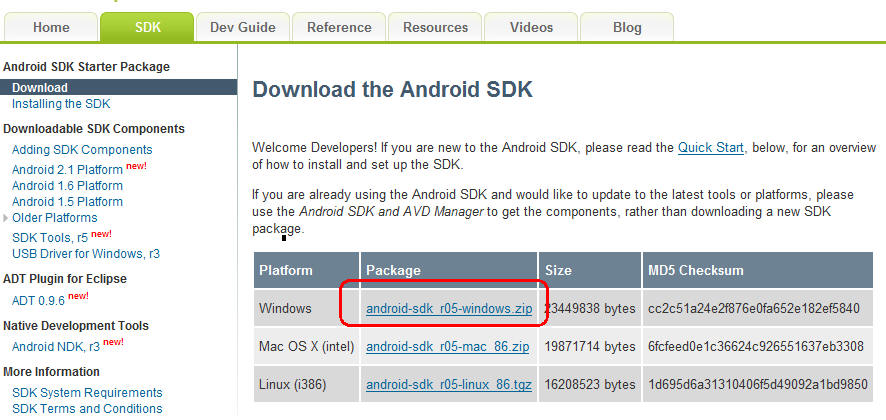Open the Home tab
The width and height of the screenshot is (886, 420).
coord(51,27)
